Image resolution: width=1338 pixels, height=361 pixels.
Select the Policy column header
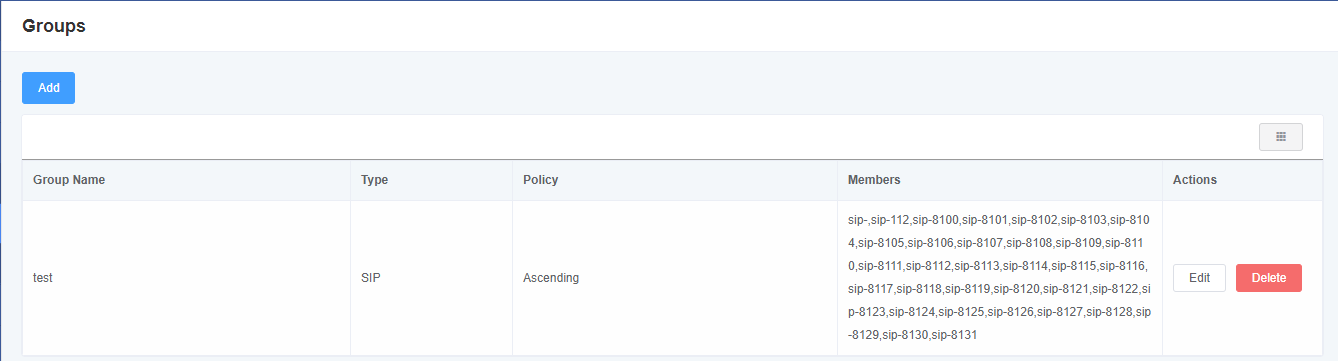pyautogui.click(x=540, y=180)
